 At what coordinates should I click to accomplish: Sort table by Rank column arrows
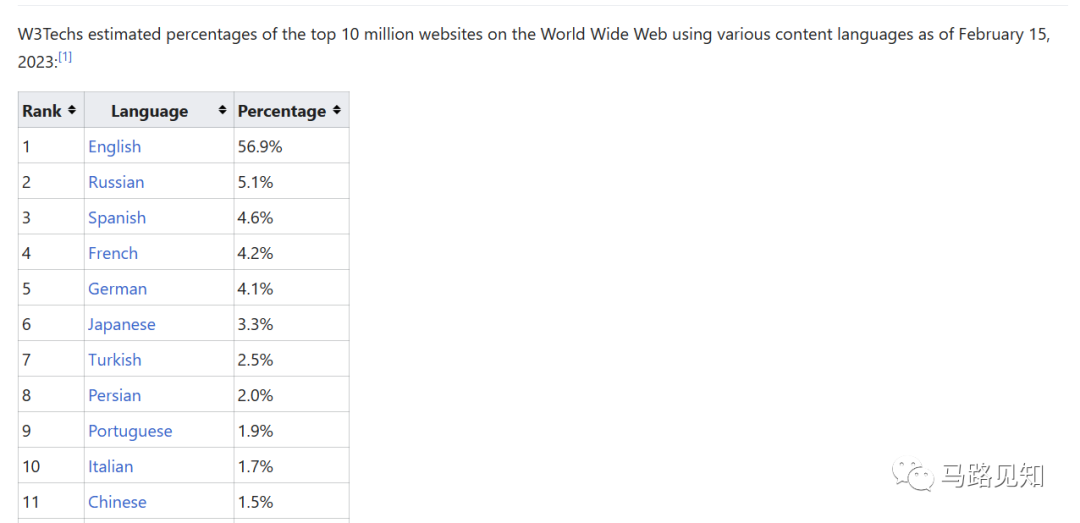(x=72, y=110)
